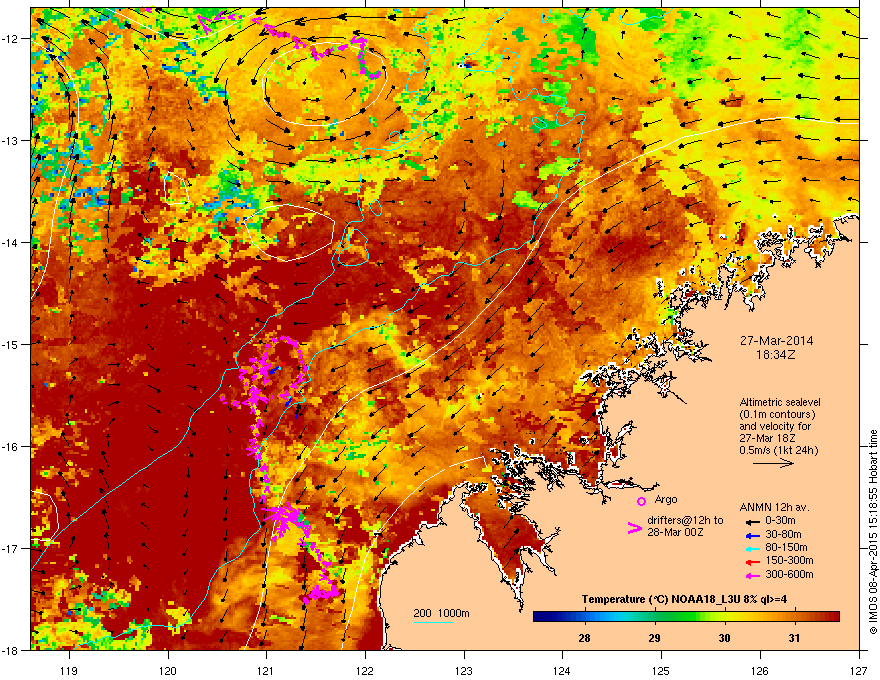Click the colorbar tick label '30'
Screen dimensions: 880x680
pos(725,638)
